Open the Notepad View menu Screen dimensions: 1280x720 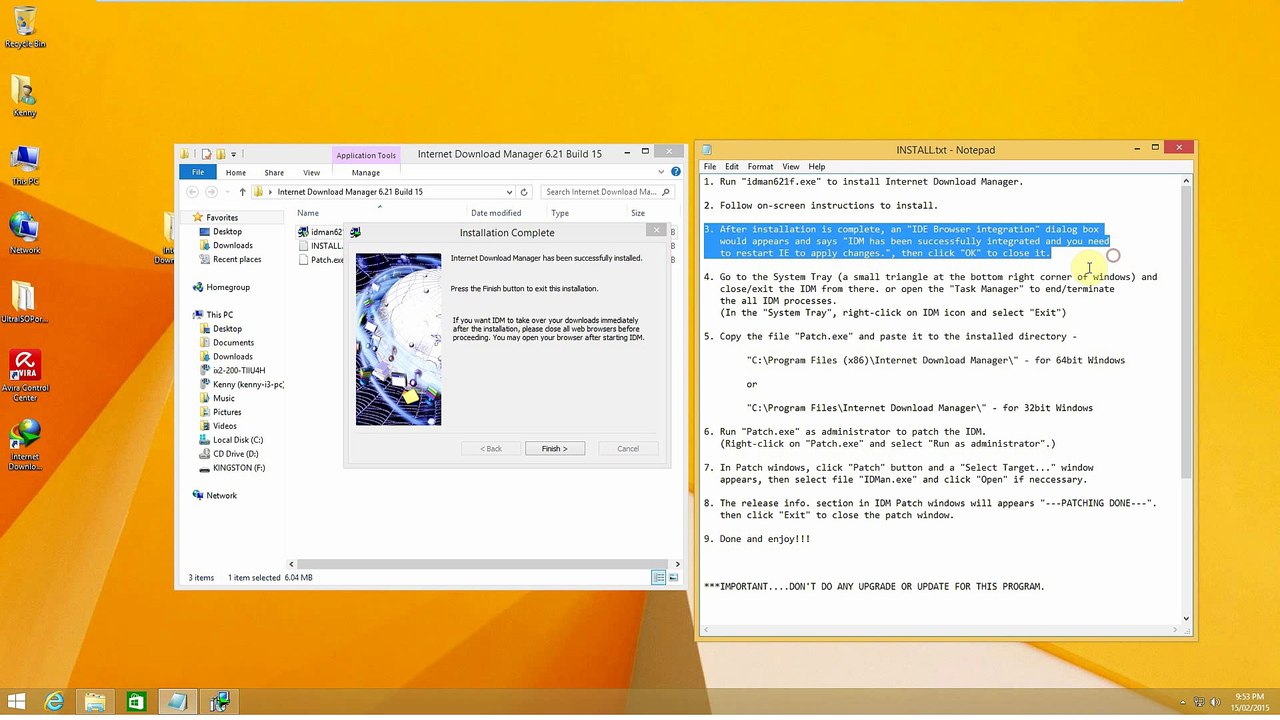coord(790,166)
